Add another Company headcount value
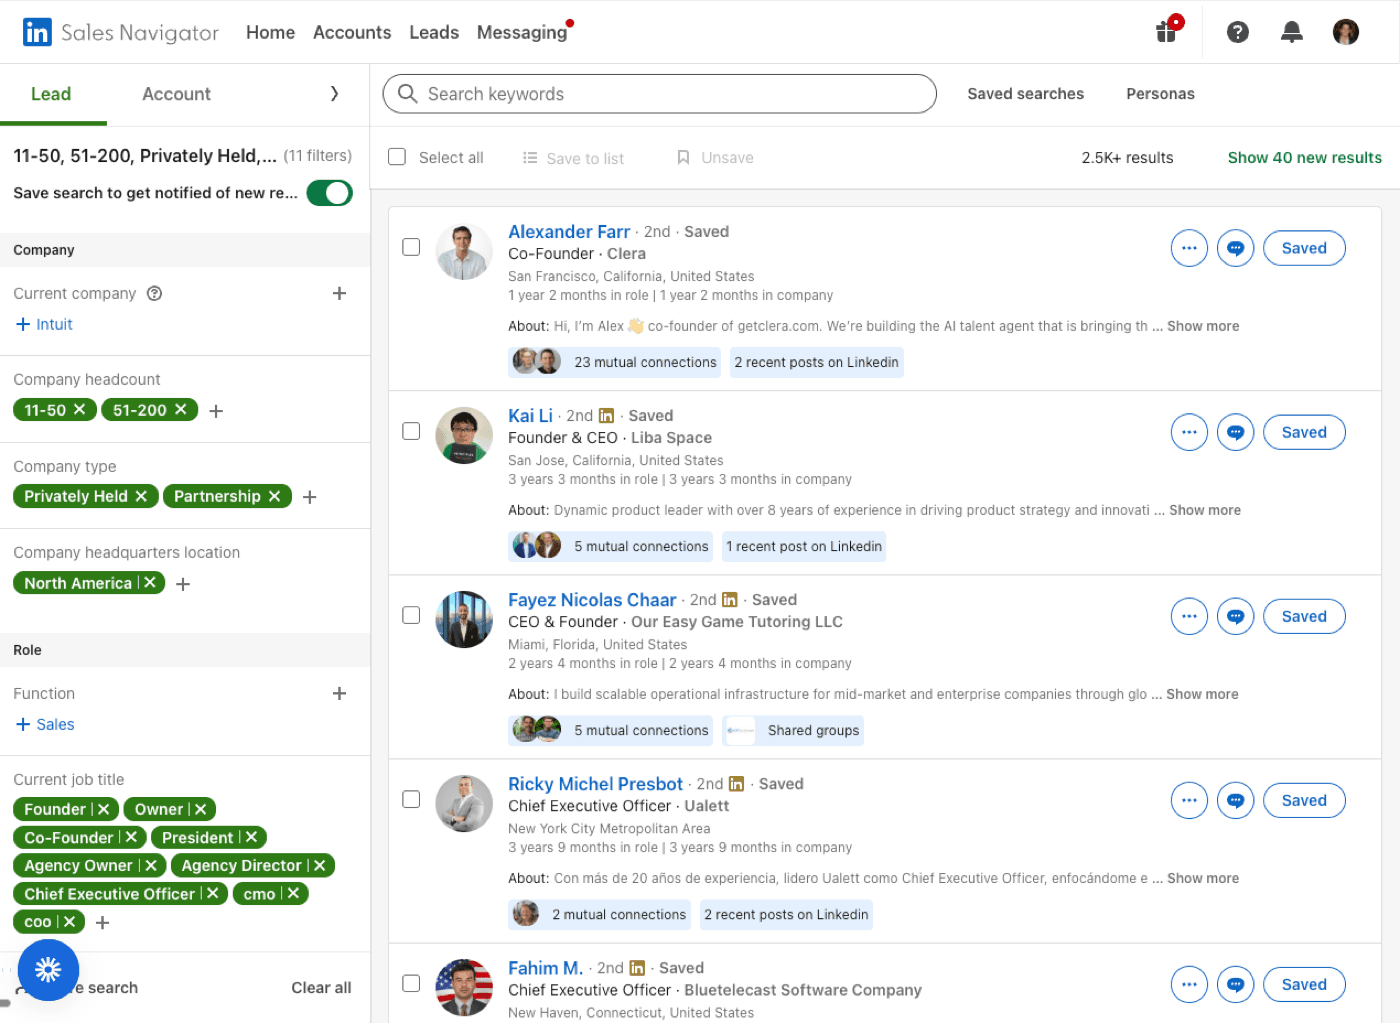 tap(216, 411)
